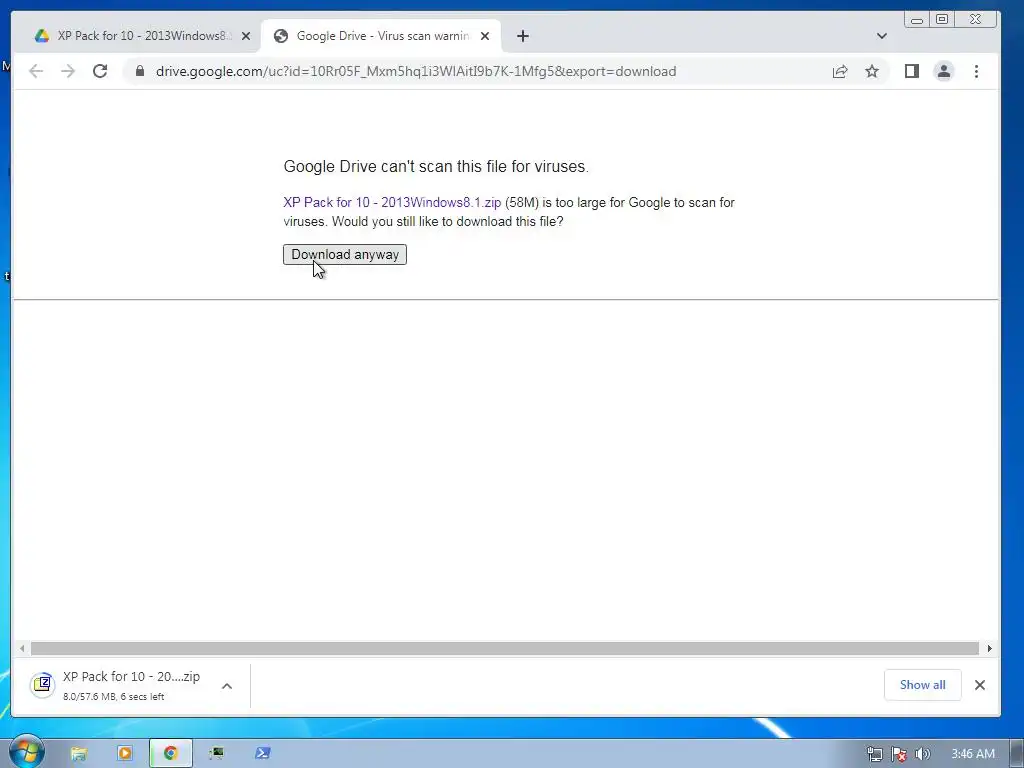
Task: Open Chrome three-dot menu
Action: pyautogui.click(x=976, y=71)
